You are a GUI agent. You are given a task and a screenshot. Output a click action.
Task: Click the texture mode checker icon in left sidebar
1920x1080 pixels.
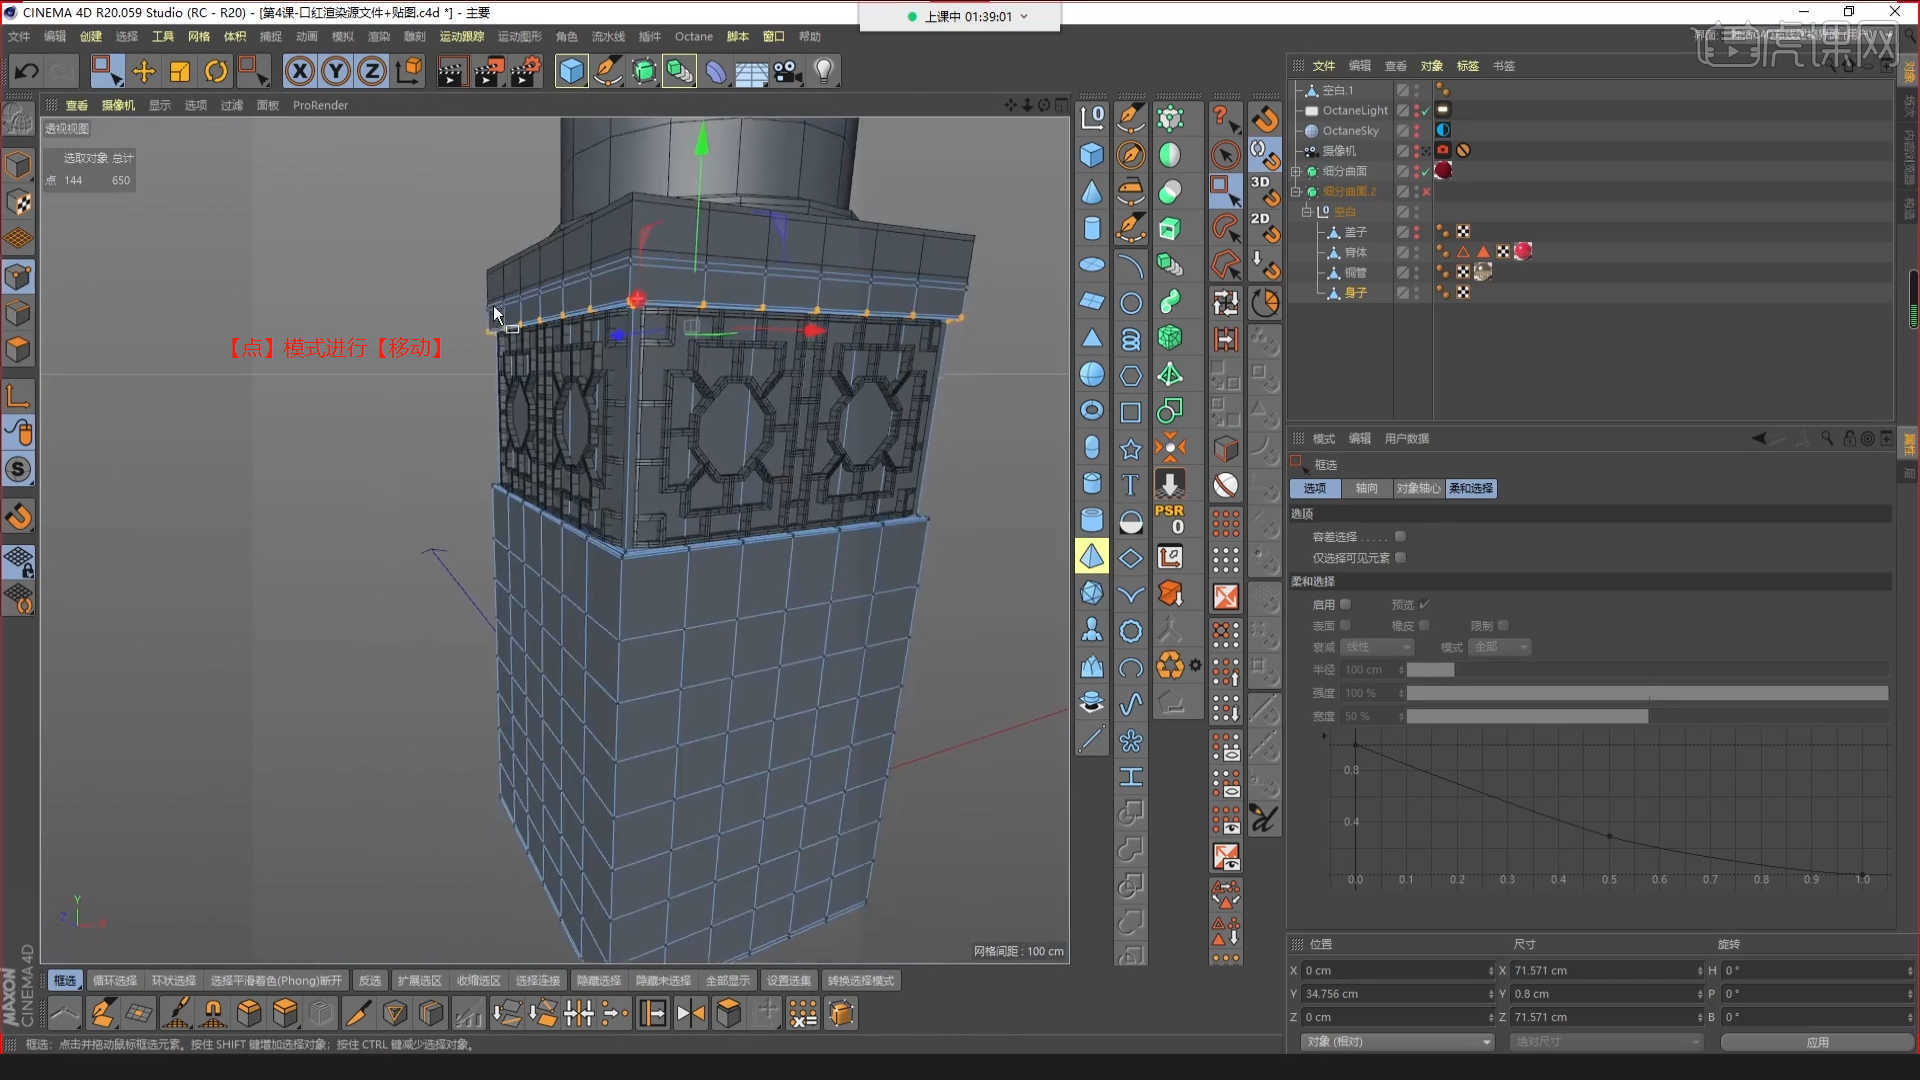[x=18, y=202]
